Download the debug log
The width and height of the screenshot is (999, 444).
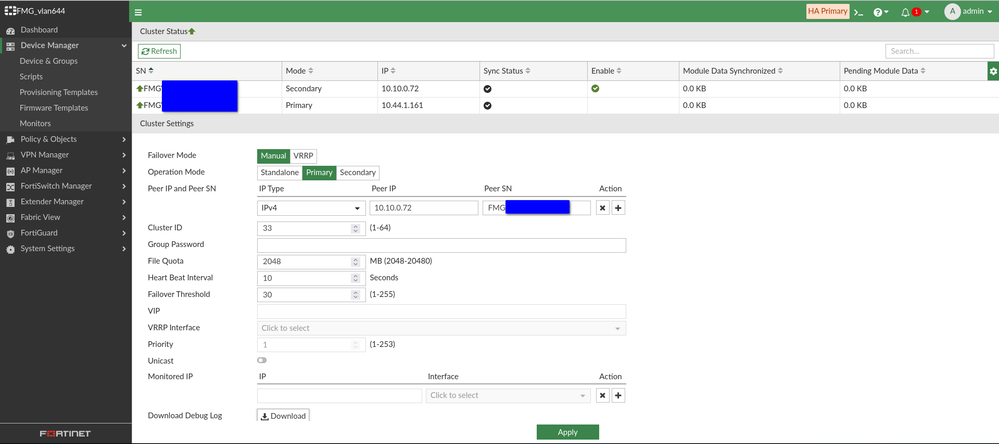point(284,416)
